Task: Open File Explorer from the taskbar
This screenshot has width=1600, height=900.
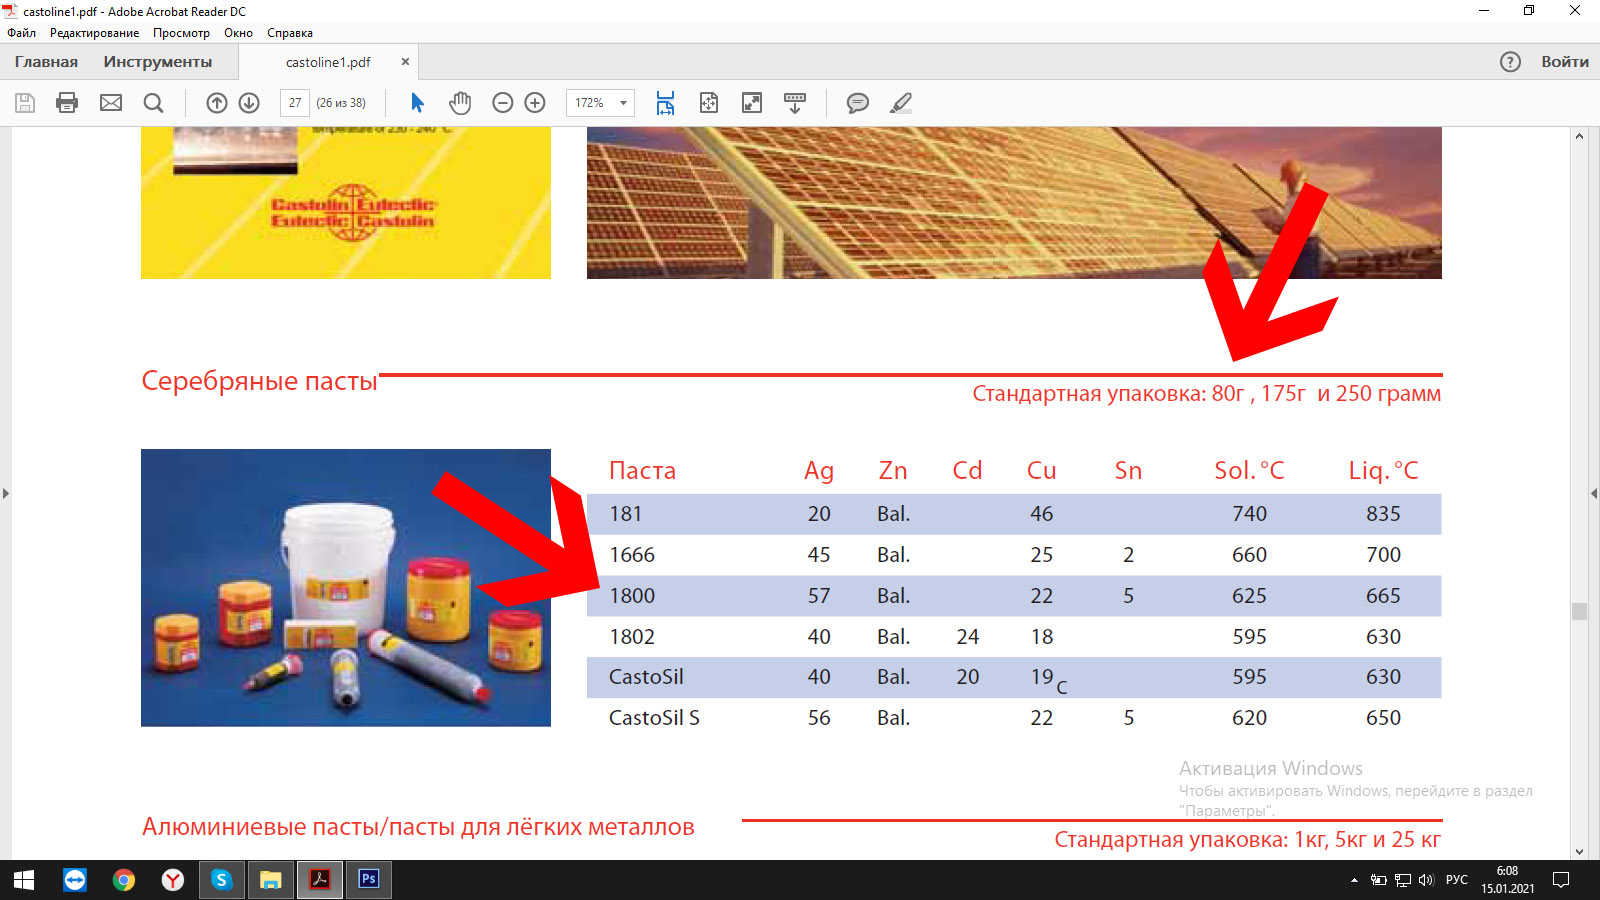Action: (x=271, y=880)
